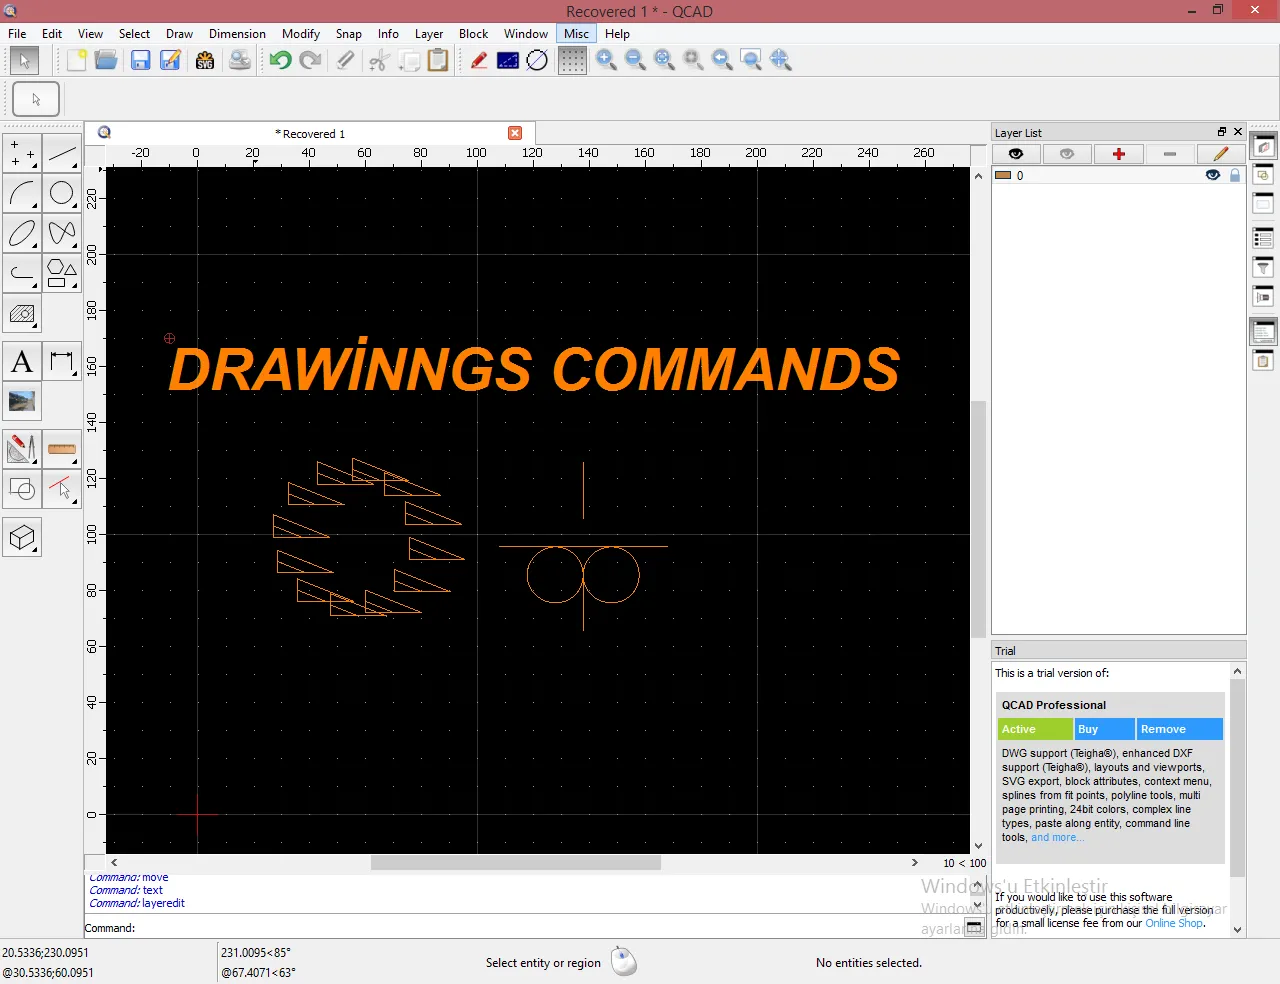Open the spline drawing tools
This screenshot has width=1280, height=984.
62,233
